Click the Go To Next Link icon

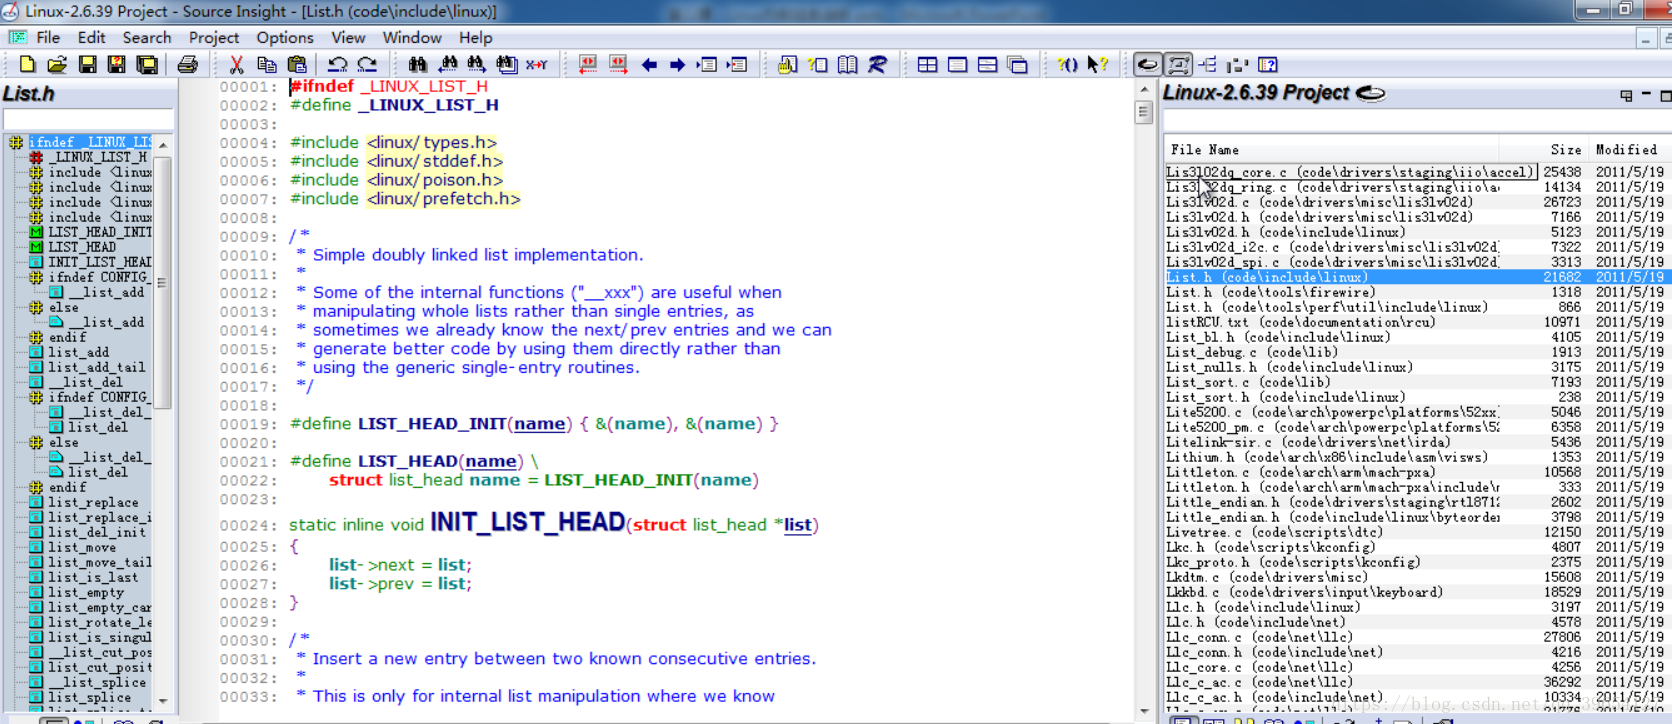click(x=618, y=65)
